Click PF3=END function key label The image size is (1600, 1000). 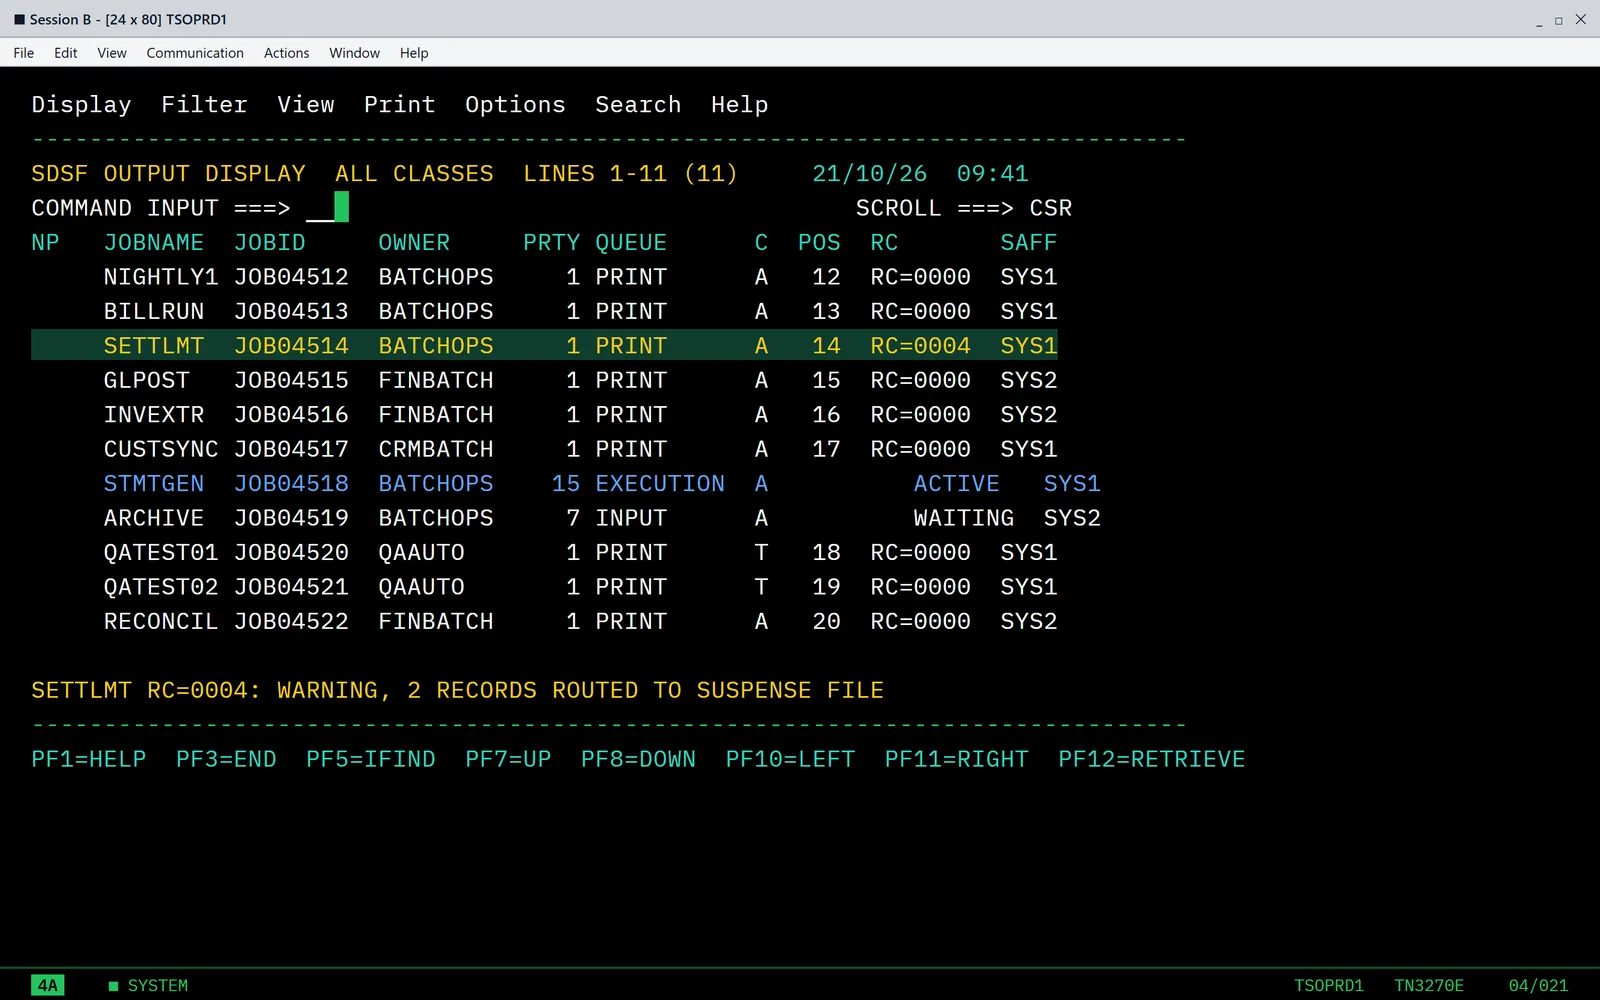pos(226,760)
